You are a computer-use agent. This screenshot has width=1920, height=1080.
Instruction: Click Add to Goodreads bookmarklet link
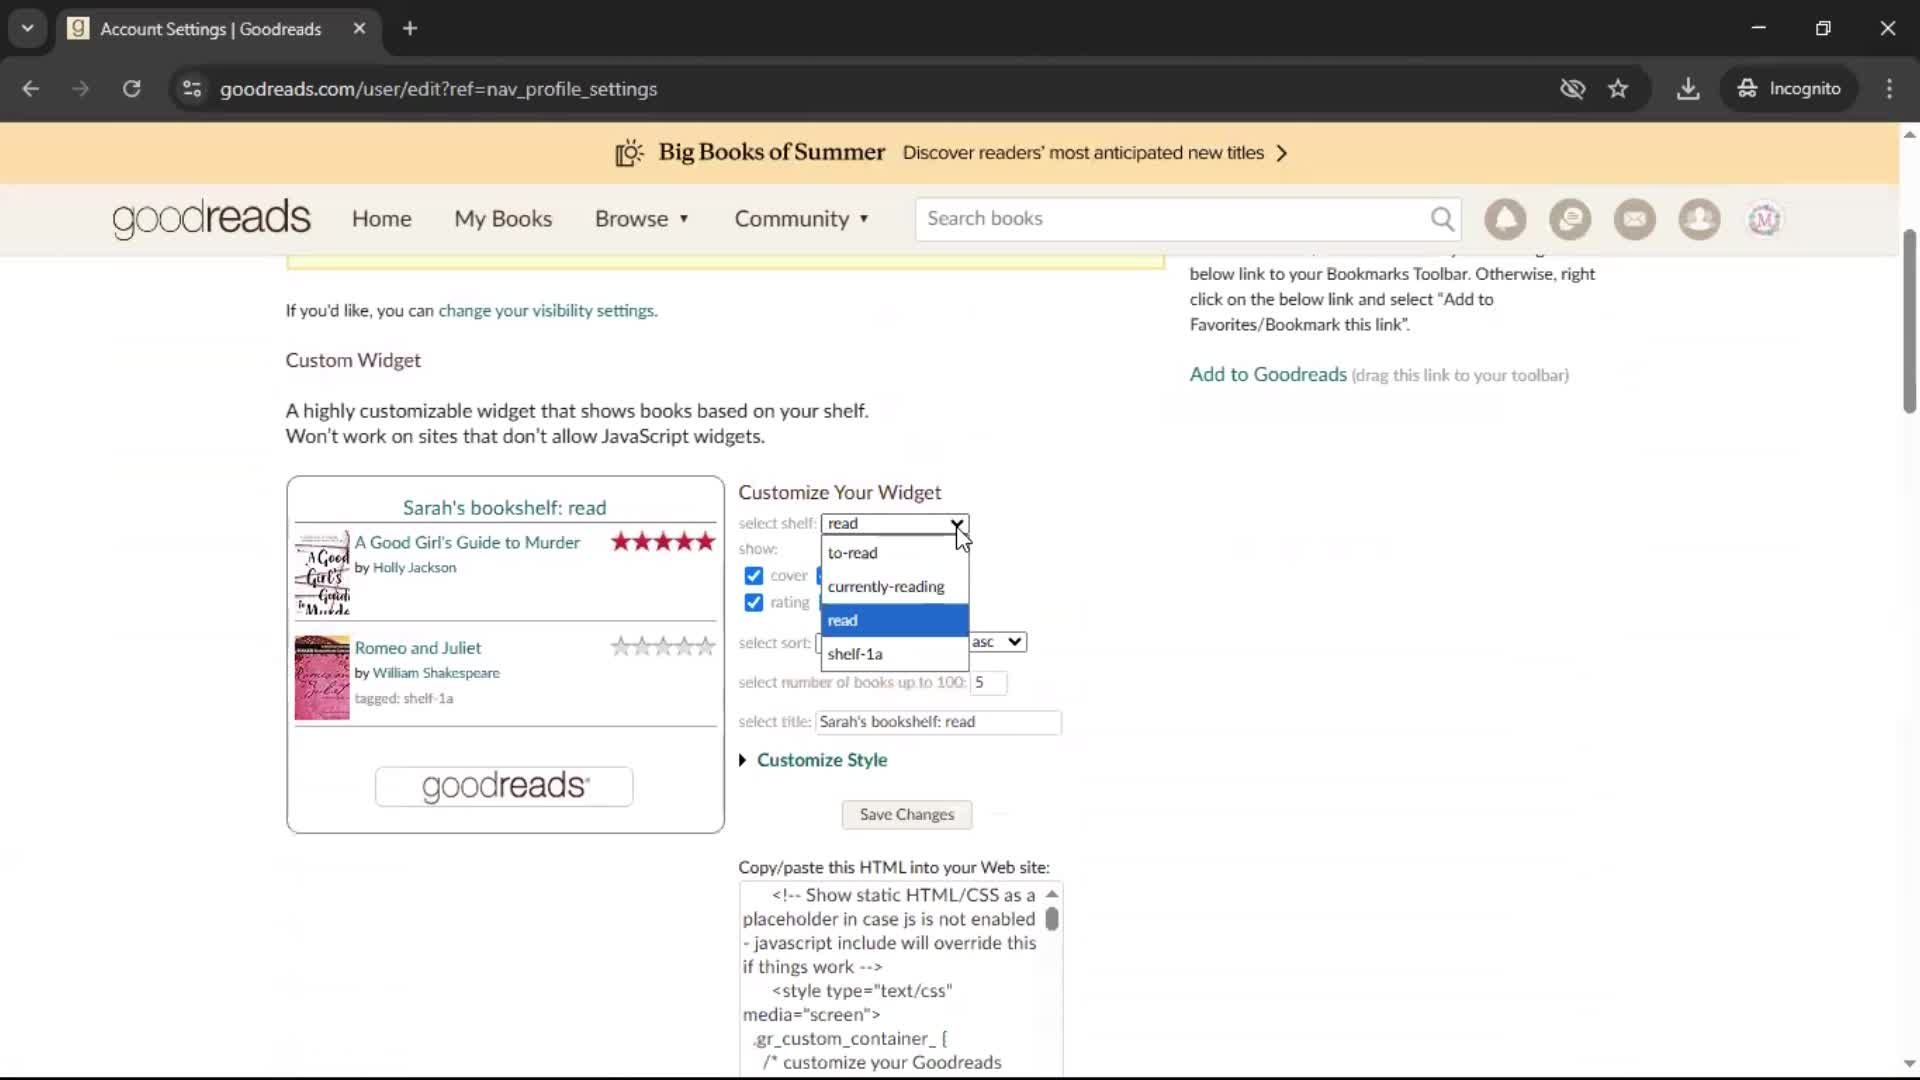pos(1268,374)
